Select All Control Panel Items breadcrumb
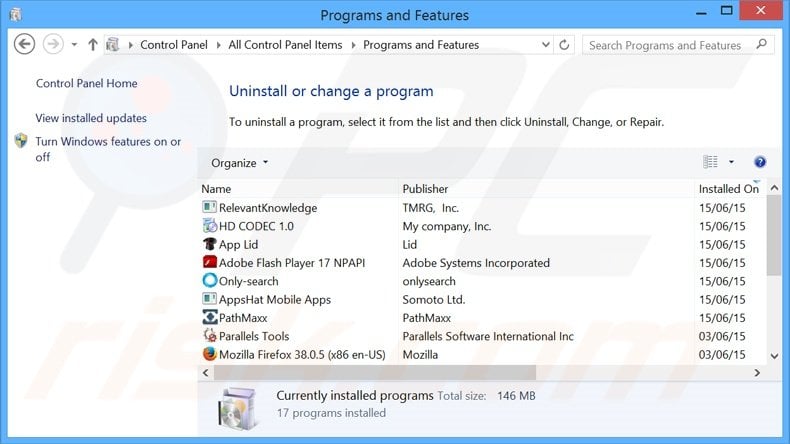Image resolution: width=790 pixels, height=444 pixels. click(x=285, y=45)
